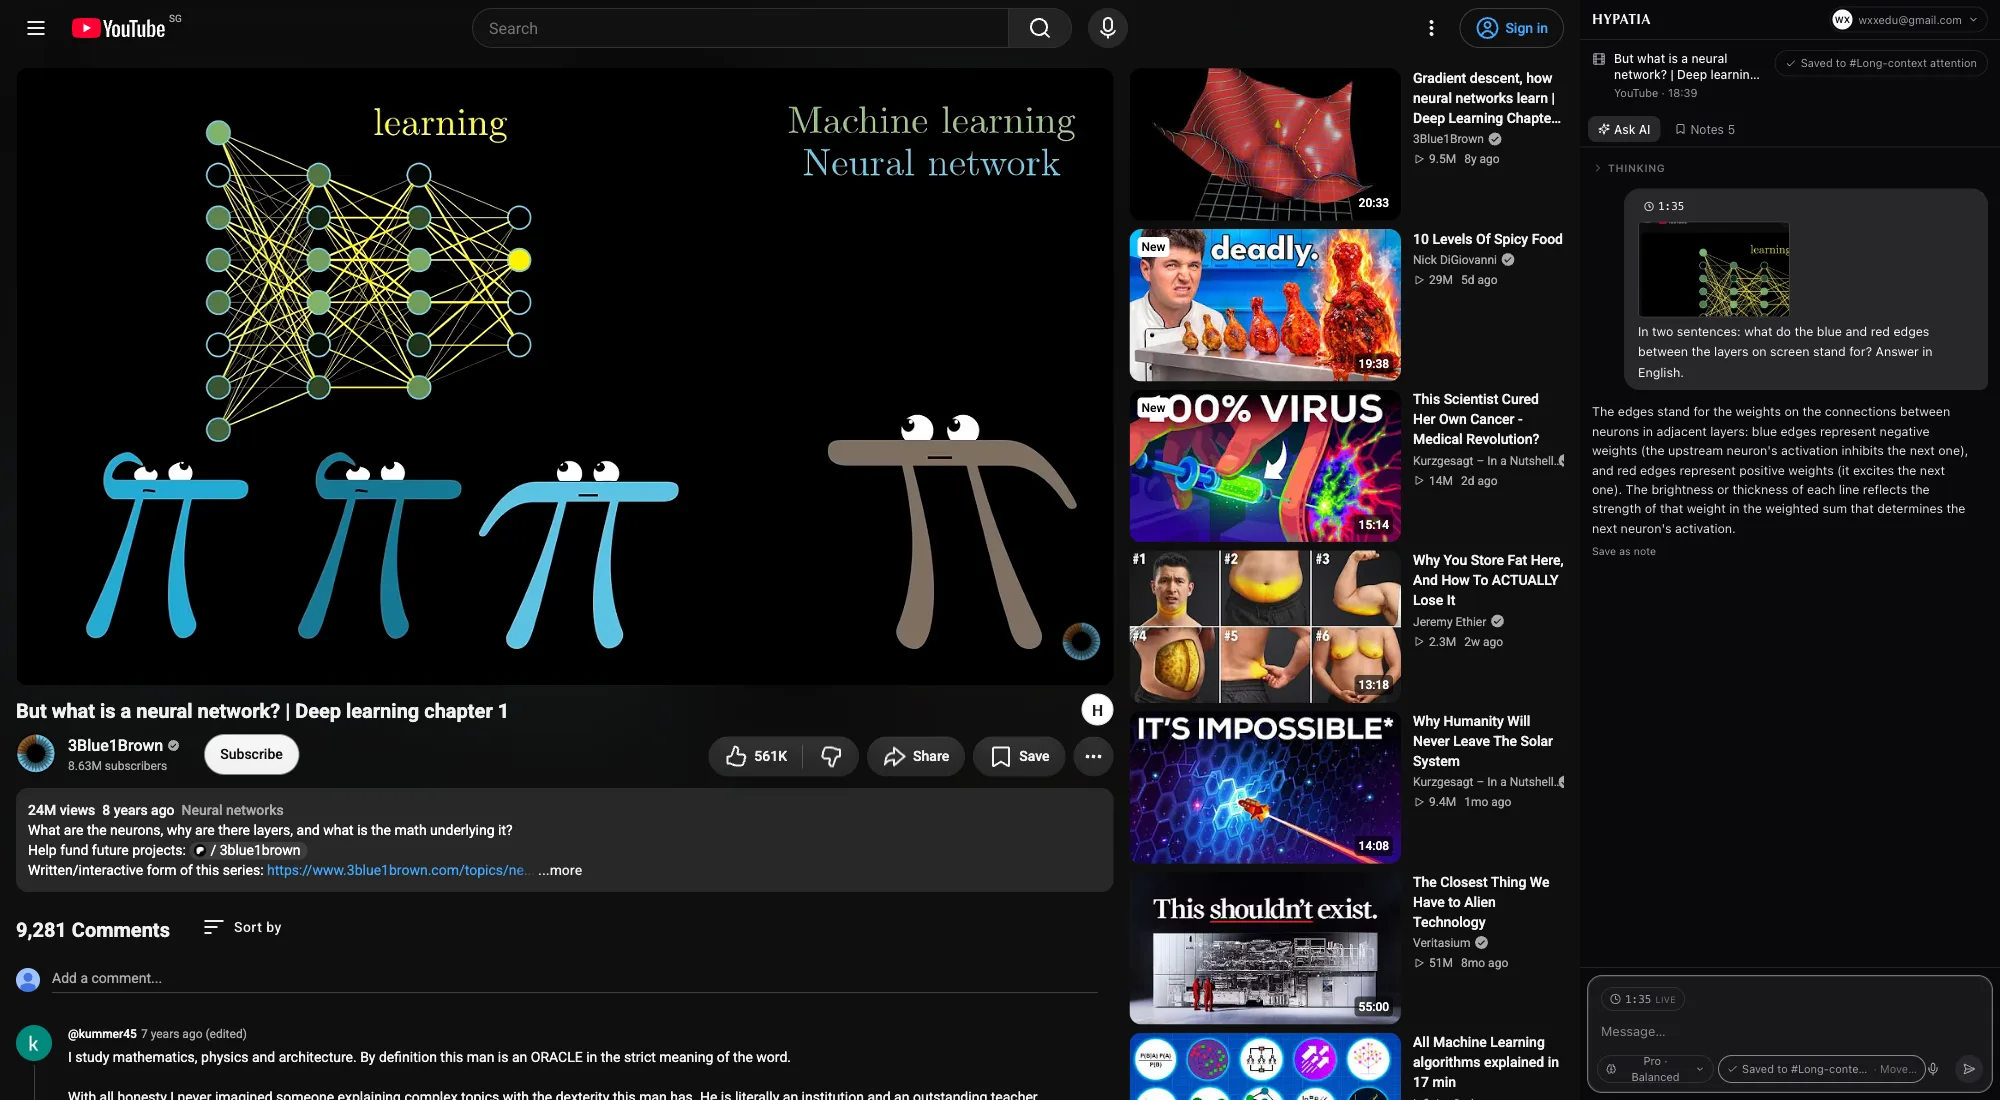The height and width of the screenshot is (1100, 2000).
Task: Like the video with thumbs up
Action: (x=756, y=756)
